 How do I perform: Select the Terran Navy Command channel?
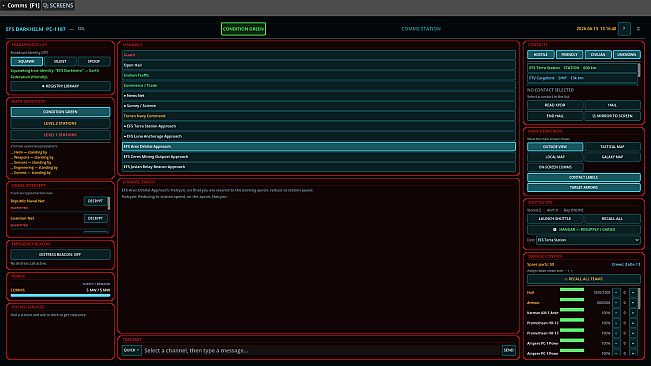[318, 116]
